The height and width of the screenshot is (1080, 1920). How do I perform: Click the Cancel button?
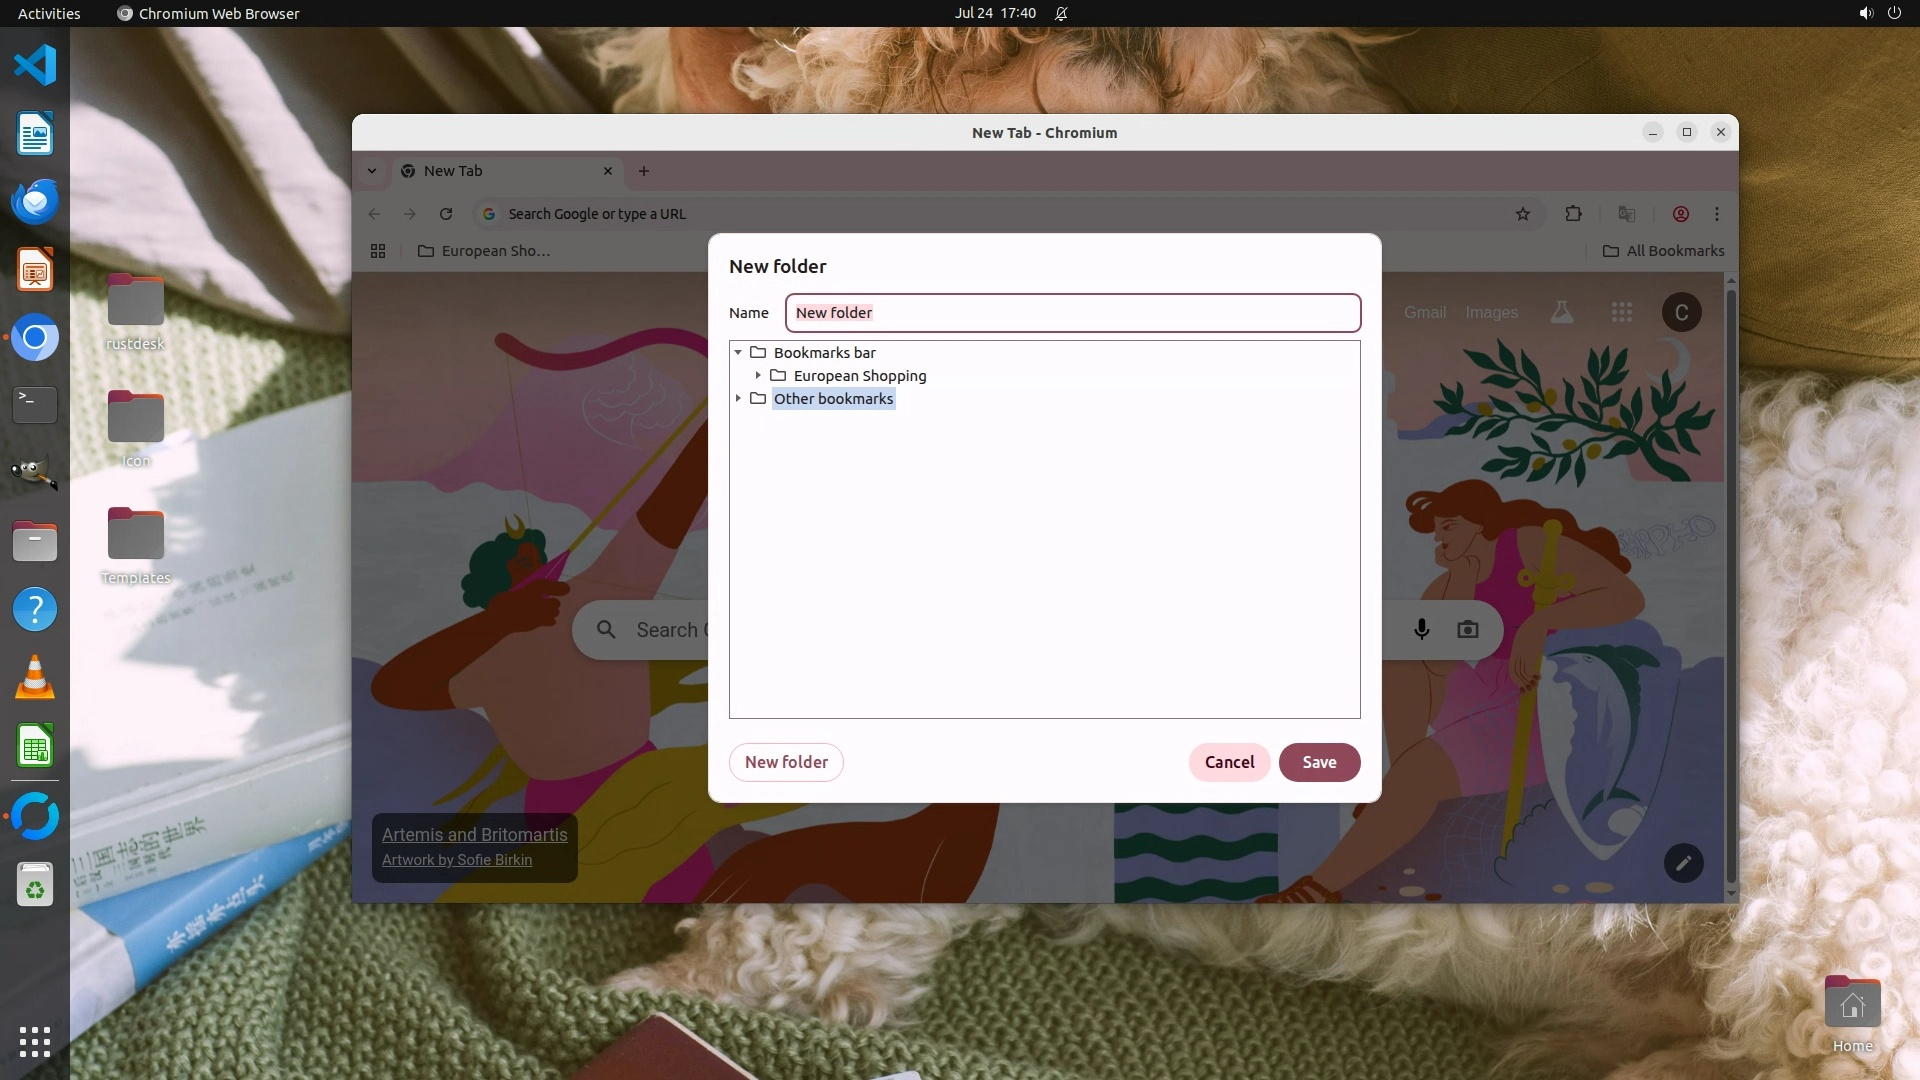(1229, 762)
